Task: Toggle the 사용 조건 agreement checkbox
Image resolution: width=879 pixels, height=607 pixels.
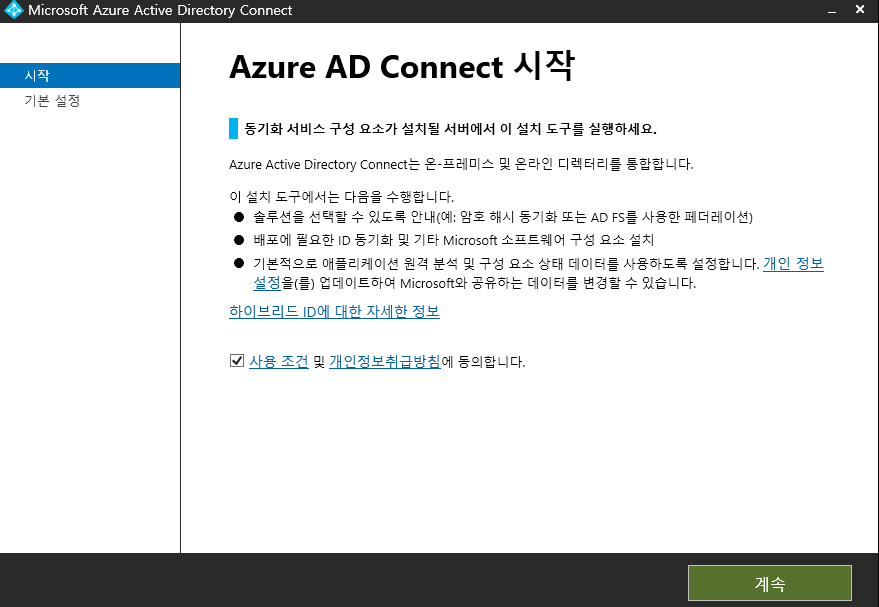Action: 237,360
